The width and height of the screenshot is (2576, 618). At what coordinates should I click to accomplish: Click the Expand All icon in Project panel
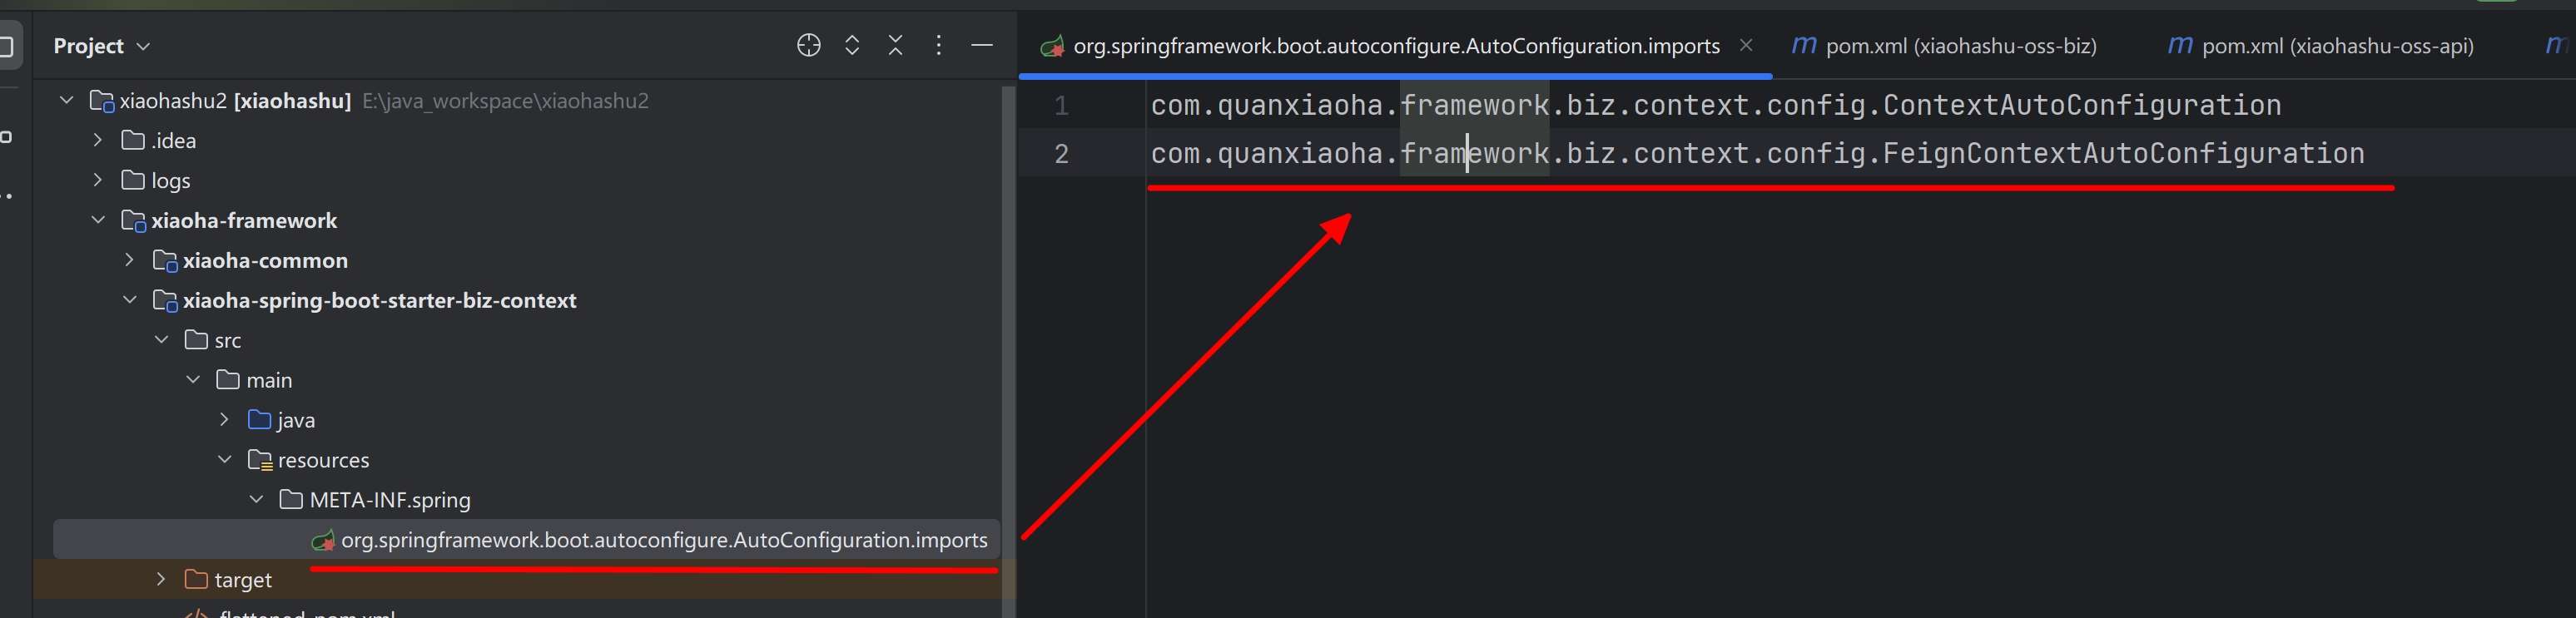click(x=852, y=46)
